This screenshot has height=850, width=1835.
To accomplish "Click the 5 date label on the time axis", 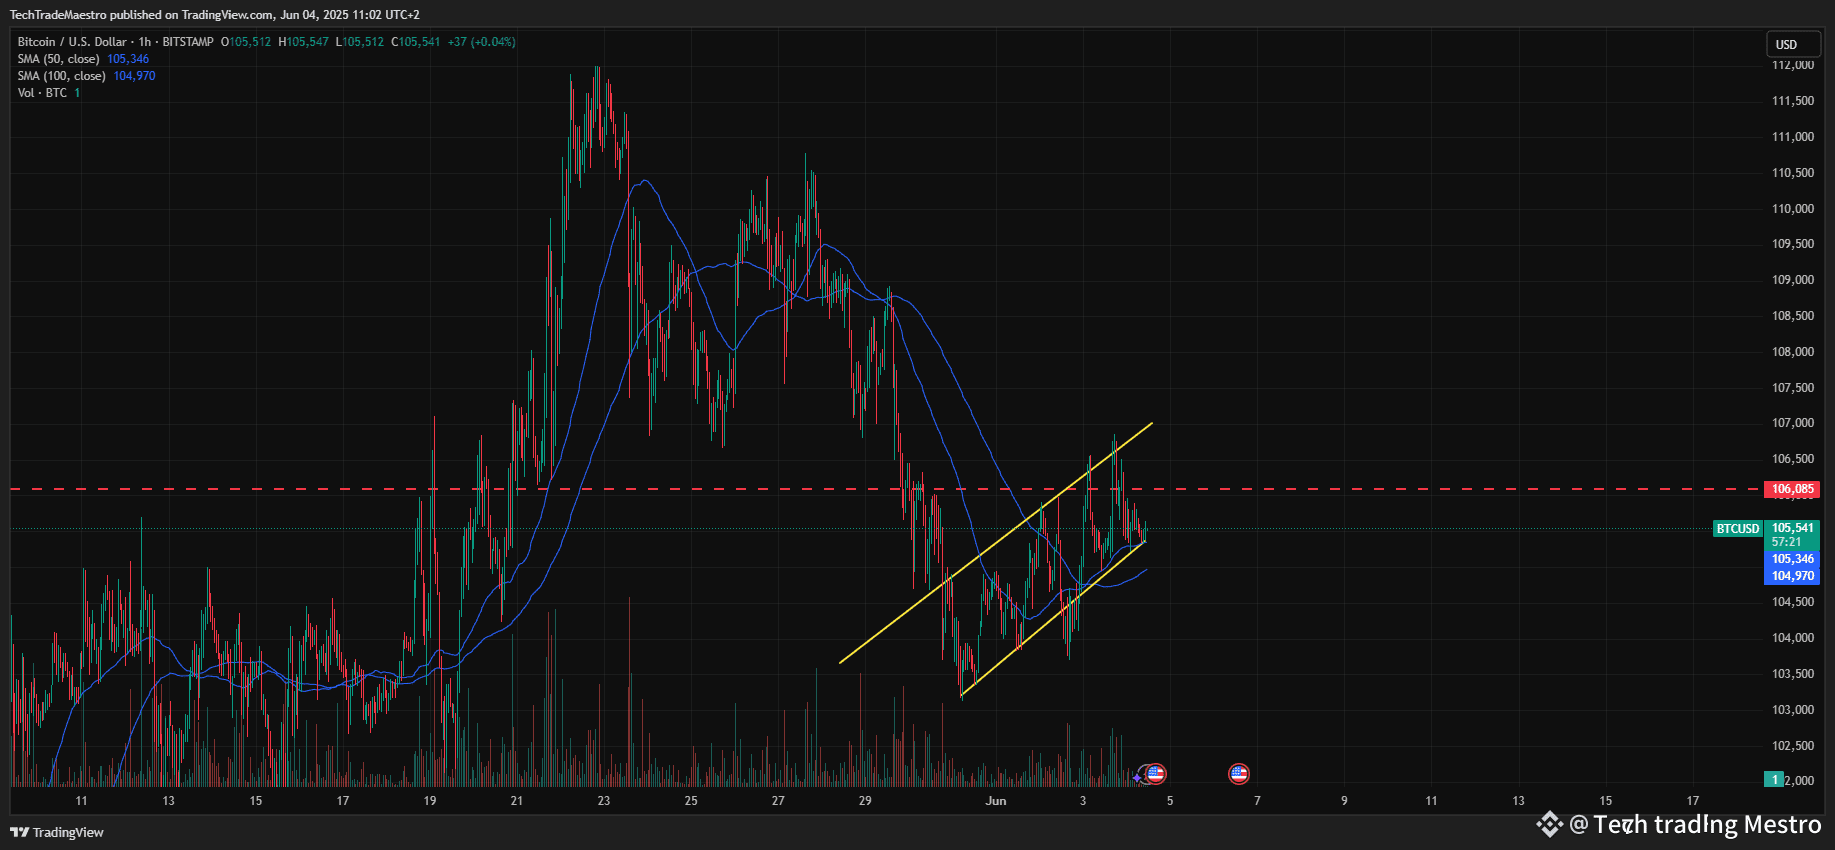I will (1170, 801).
